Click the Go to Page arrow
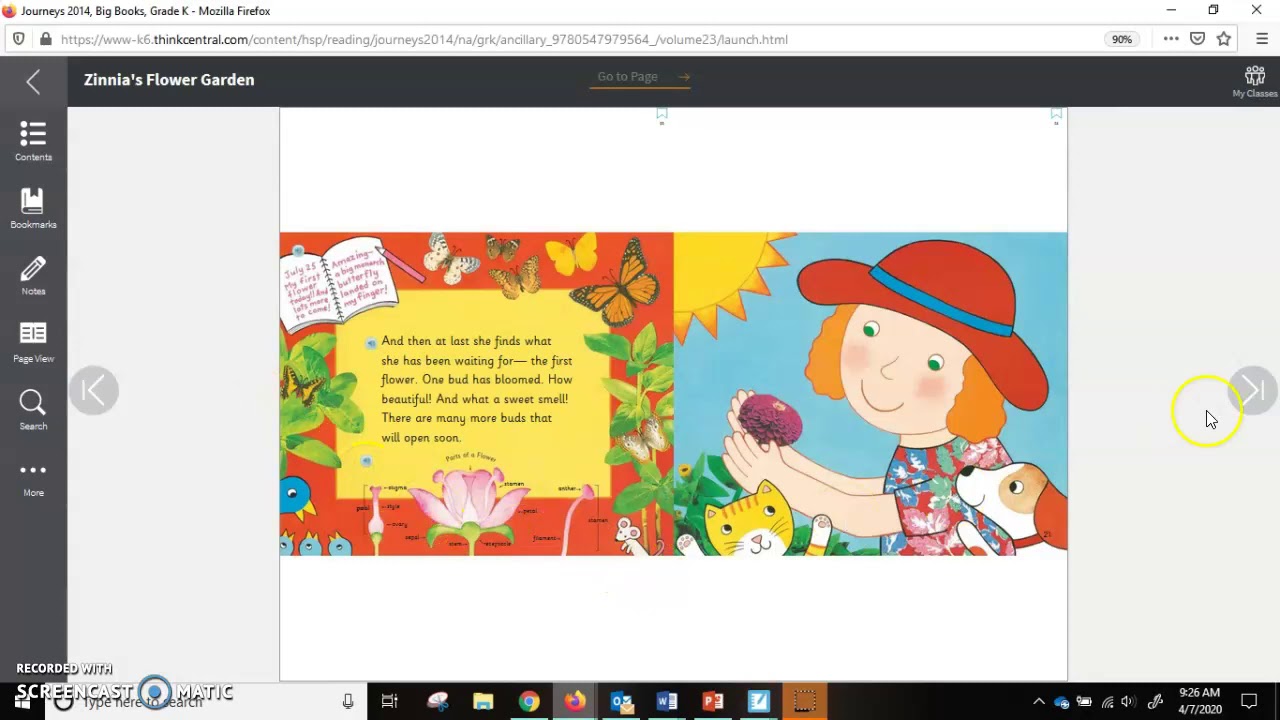This screenshot has height=720, width=1280. [684, 77]
